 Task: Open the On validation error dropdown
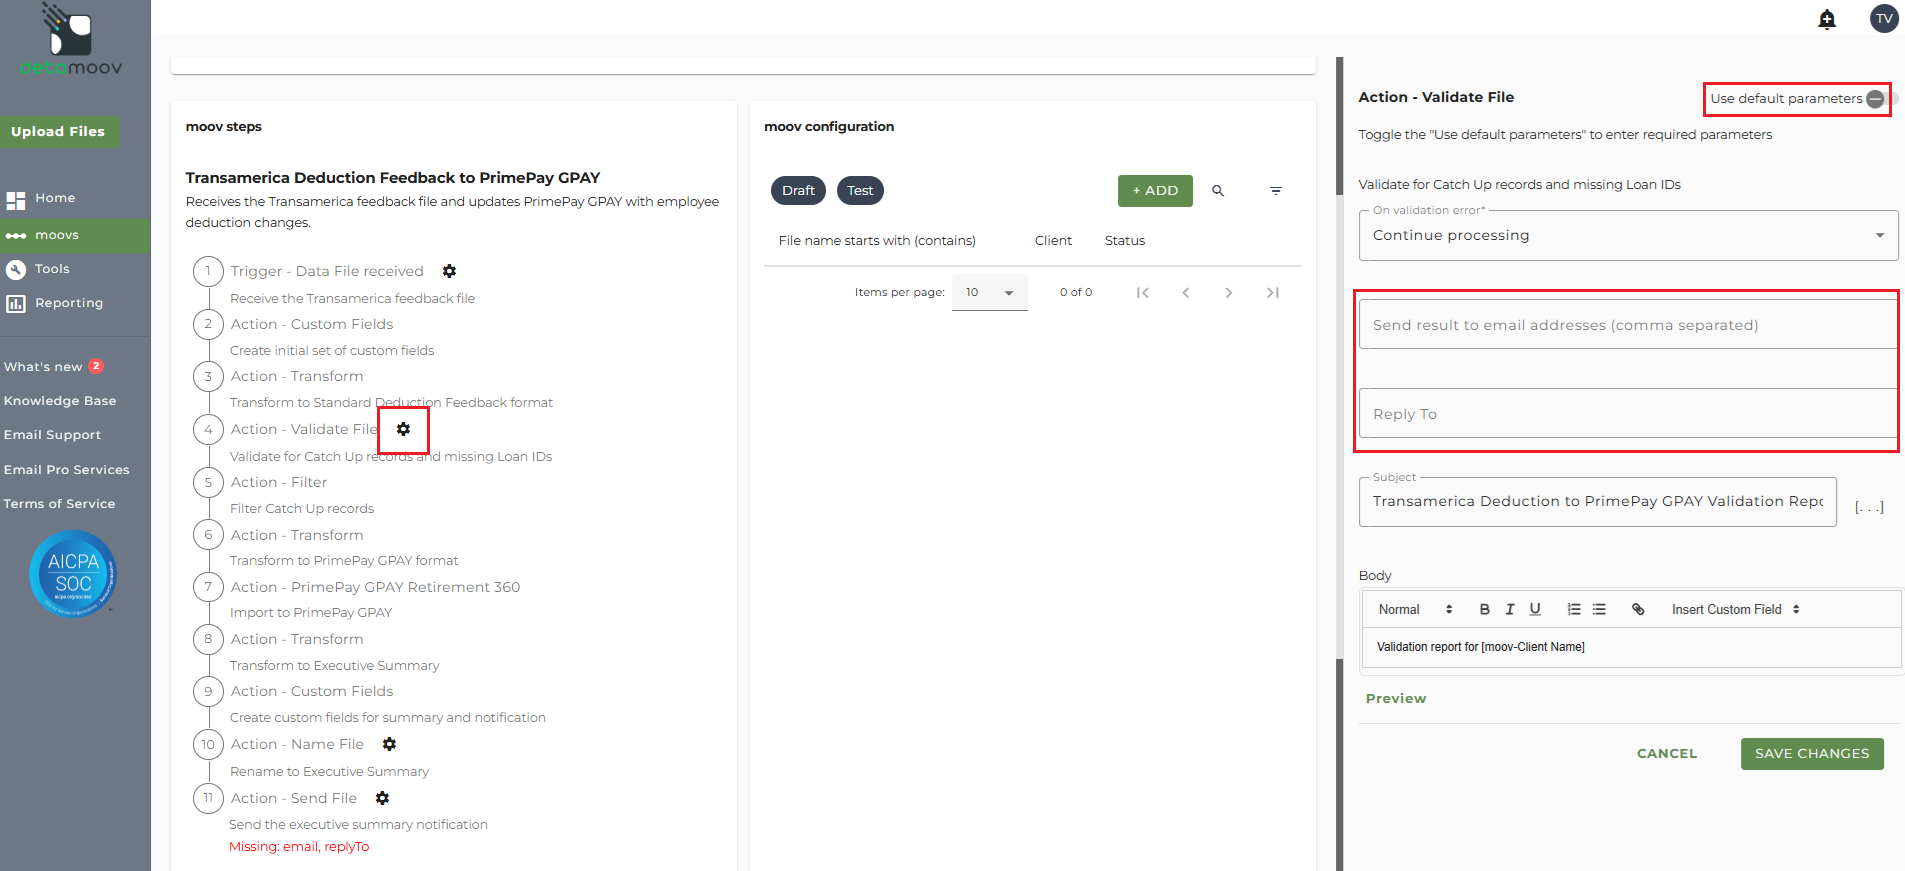click(1628, 236)
